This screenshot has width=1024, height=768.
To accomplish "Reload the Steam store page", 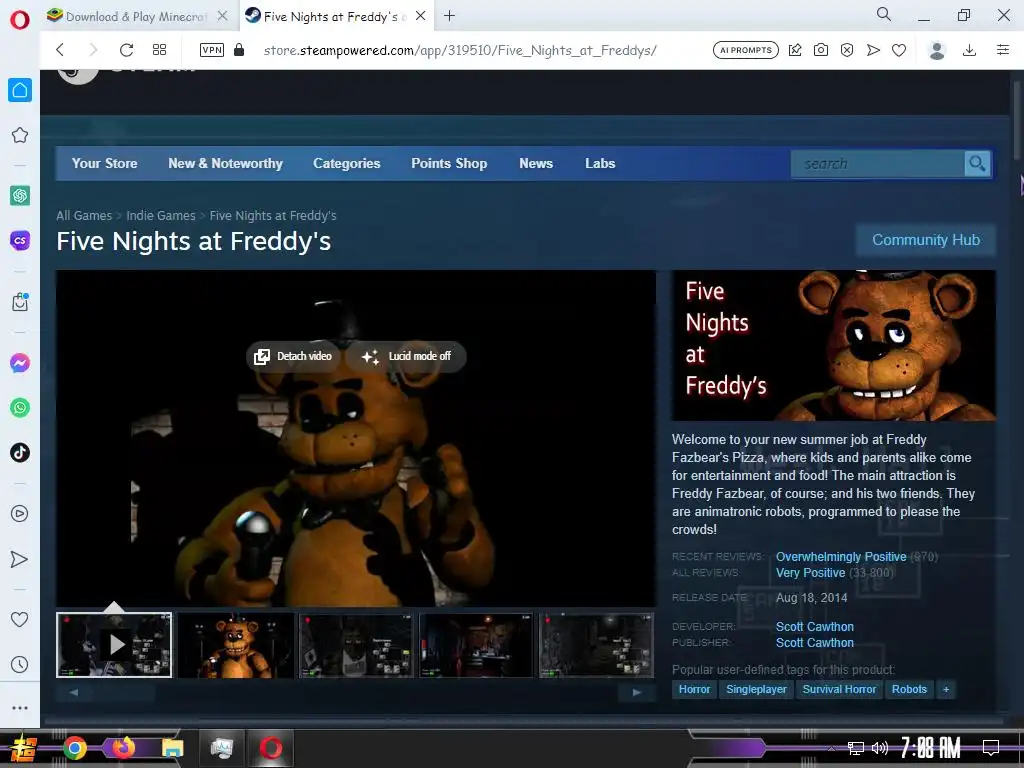I will (127, 50).
